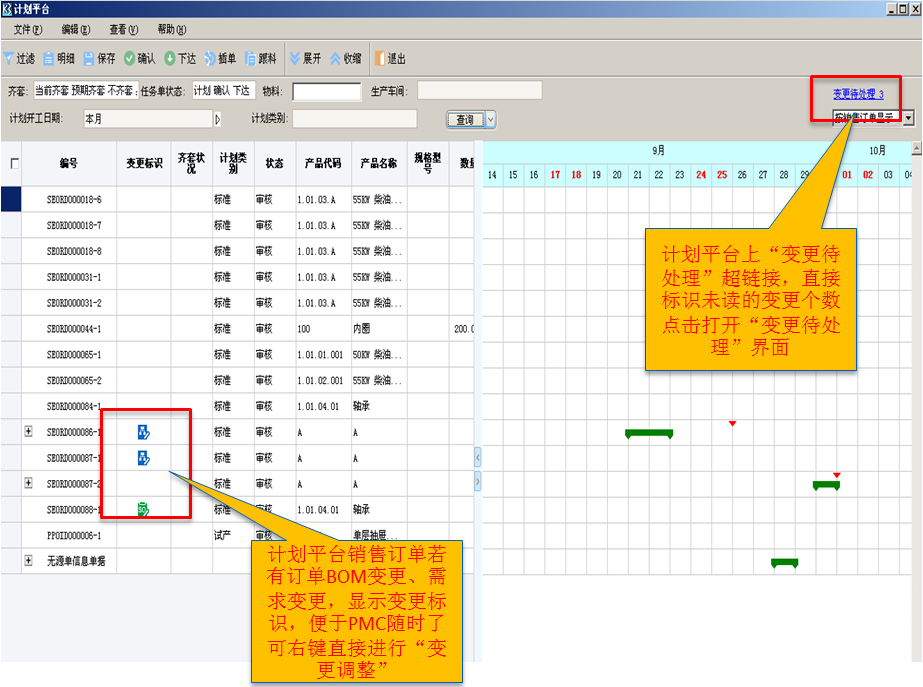Click the 保存 save disk icon
Image resolution: width=923 pixels, height=687 pixels.
(x=89, y=59)
